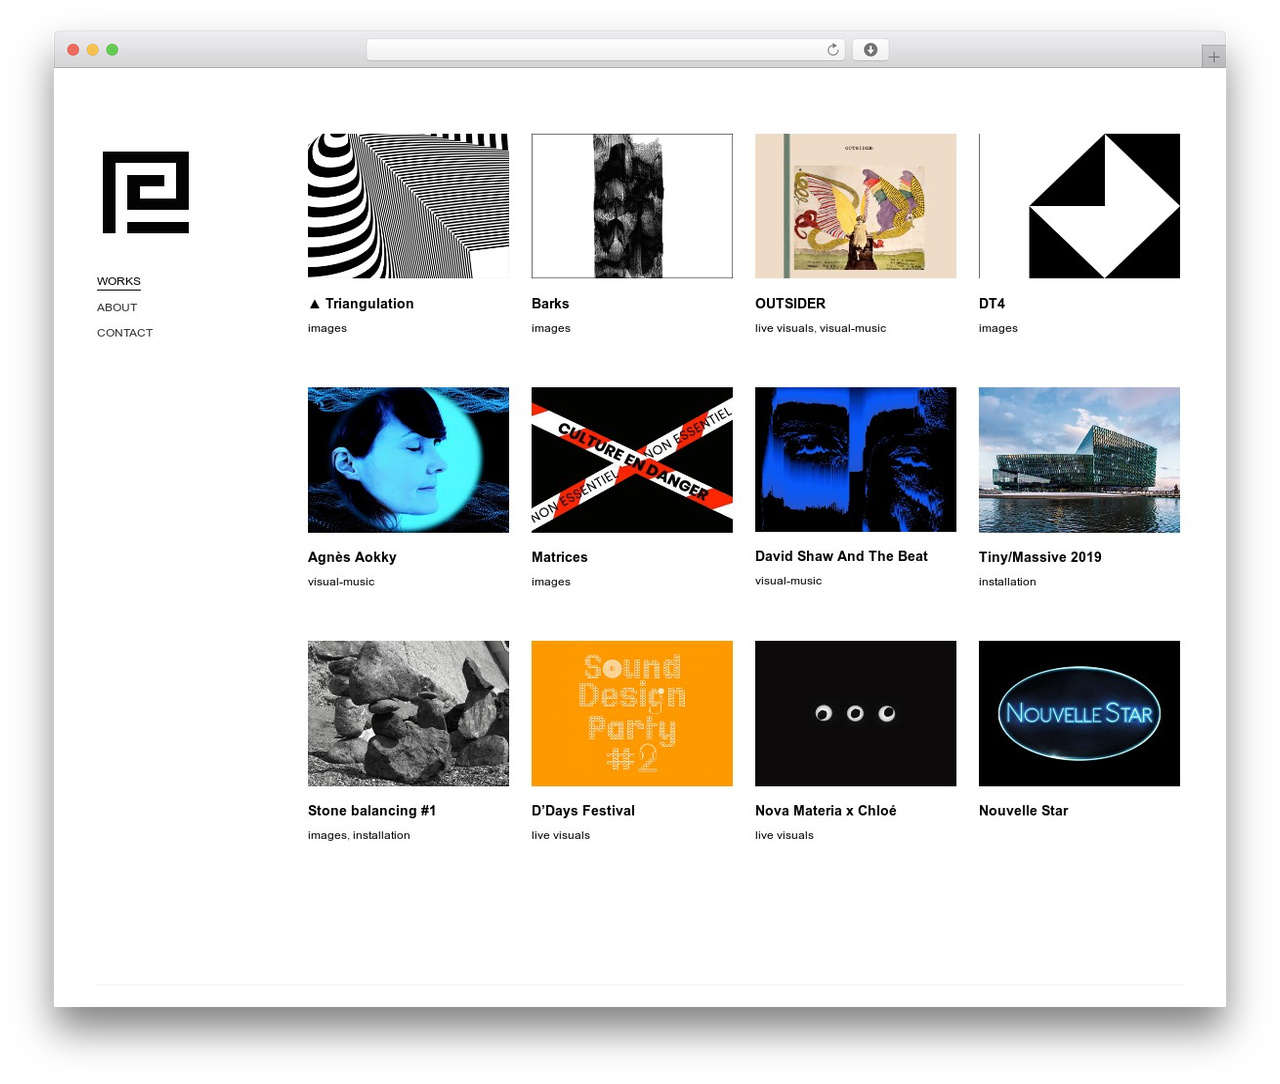Click the browser address bar
This screenshot has width=1280, height=1084.
(606, 50)
